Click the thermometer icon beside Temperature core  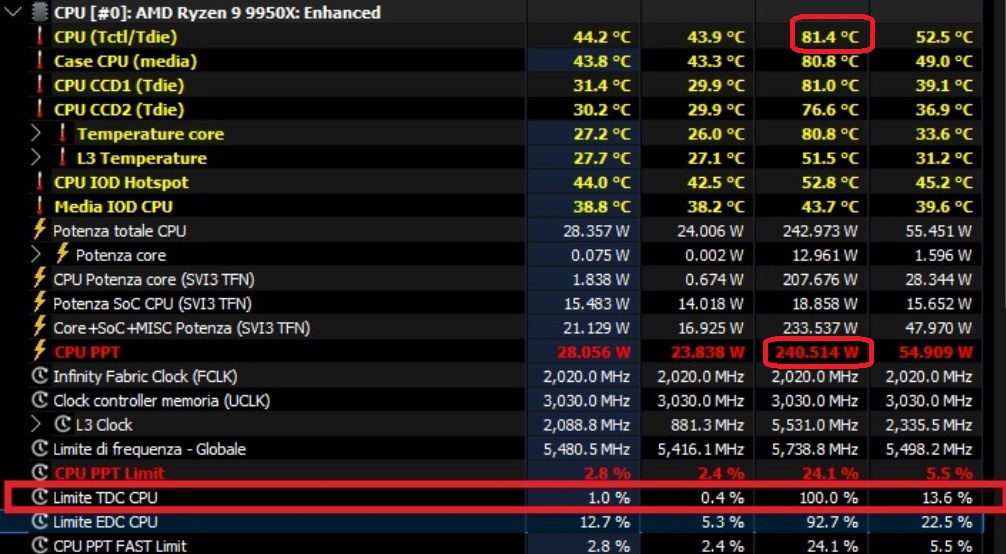coord(62,134)
